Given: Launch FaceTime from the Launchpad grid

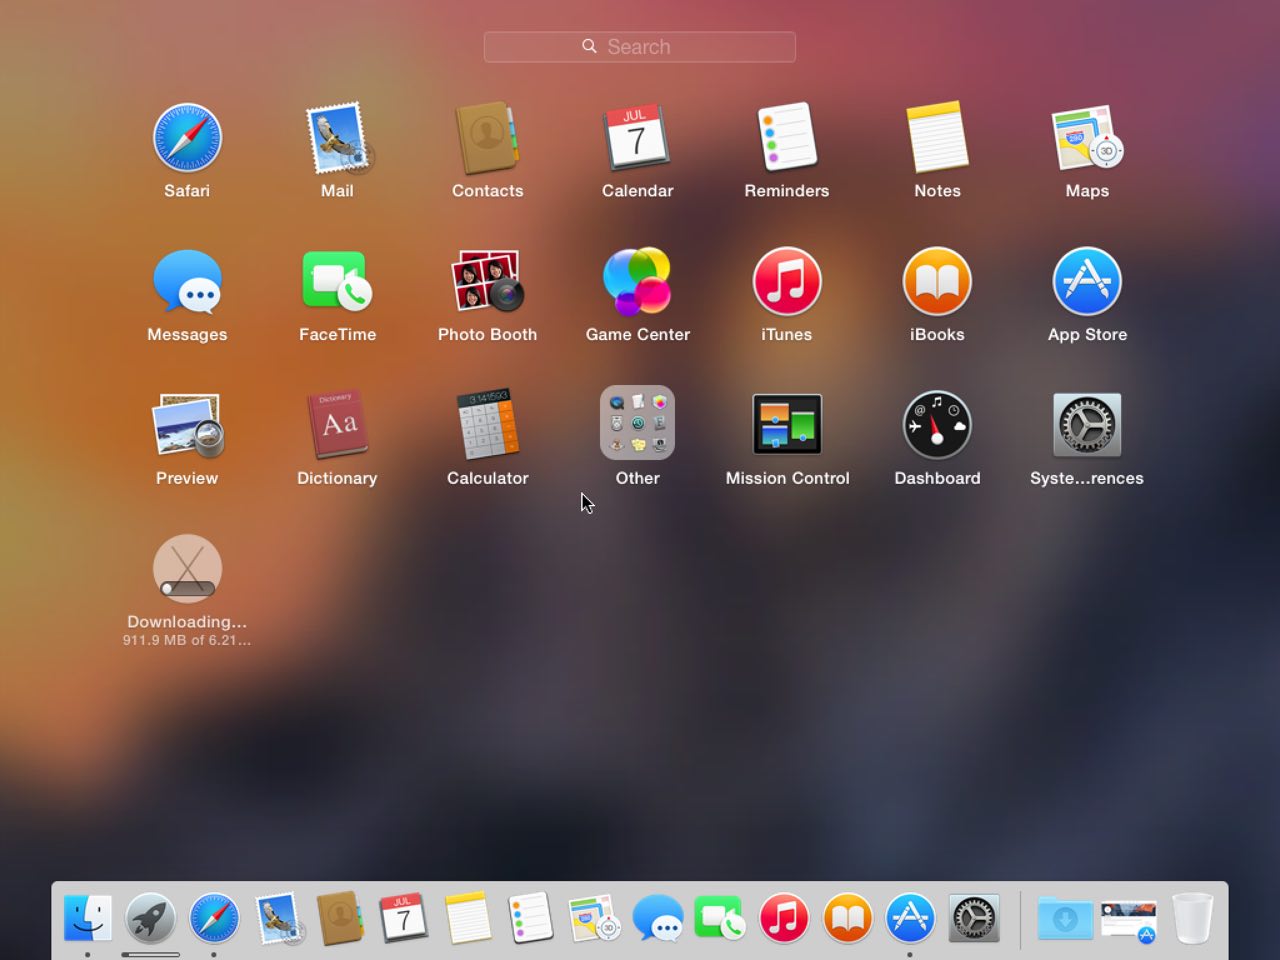Looking at the screenshot, I should click(x=337, y=282).
